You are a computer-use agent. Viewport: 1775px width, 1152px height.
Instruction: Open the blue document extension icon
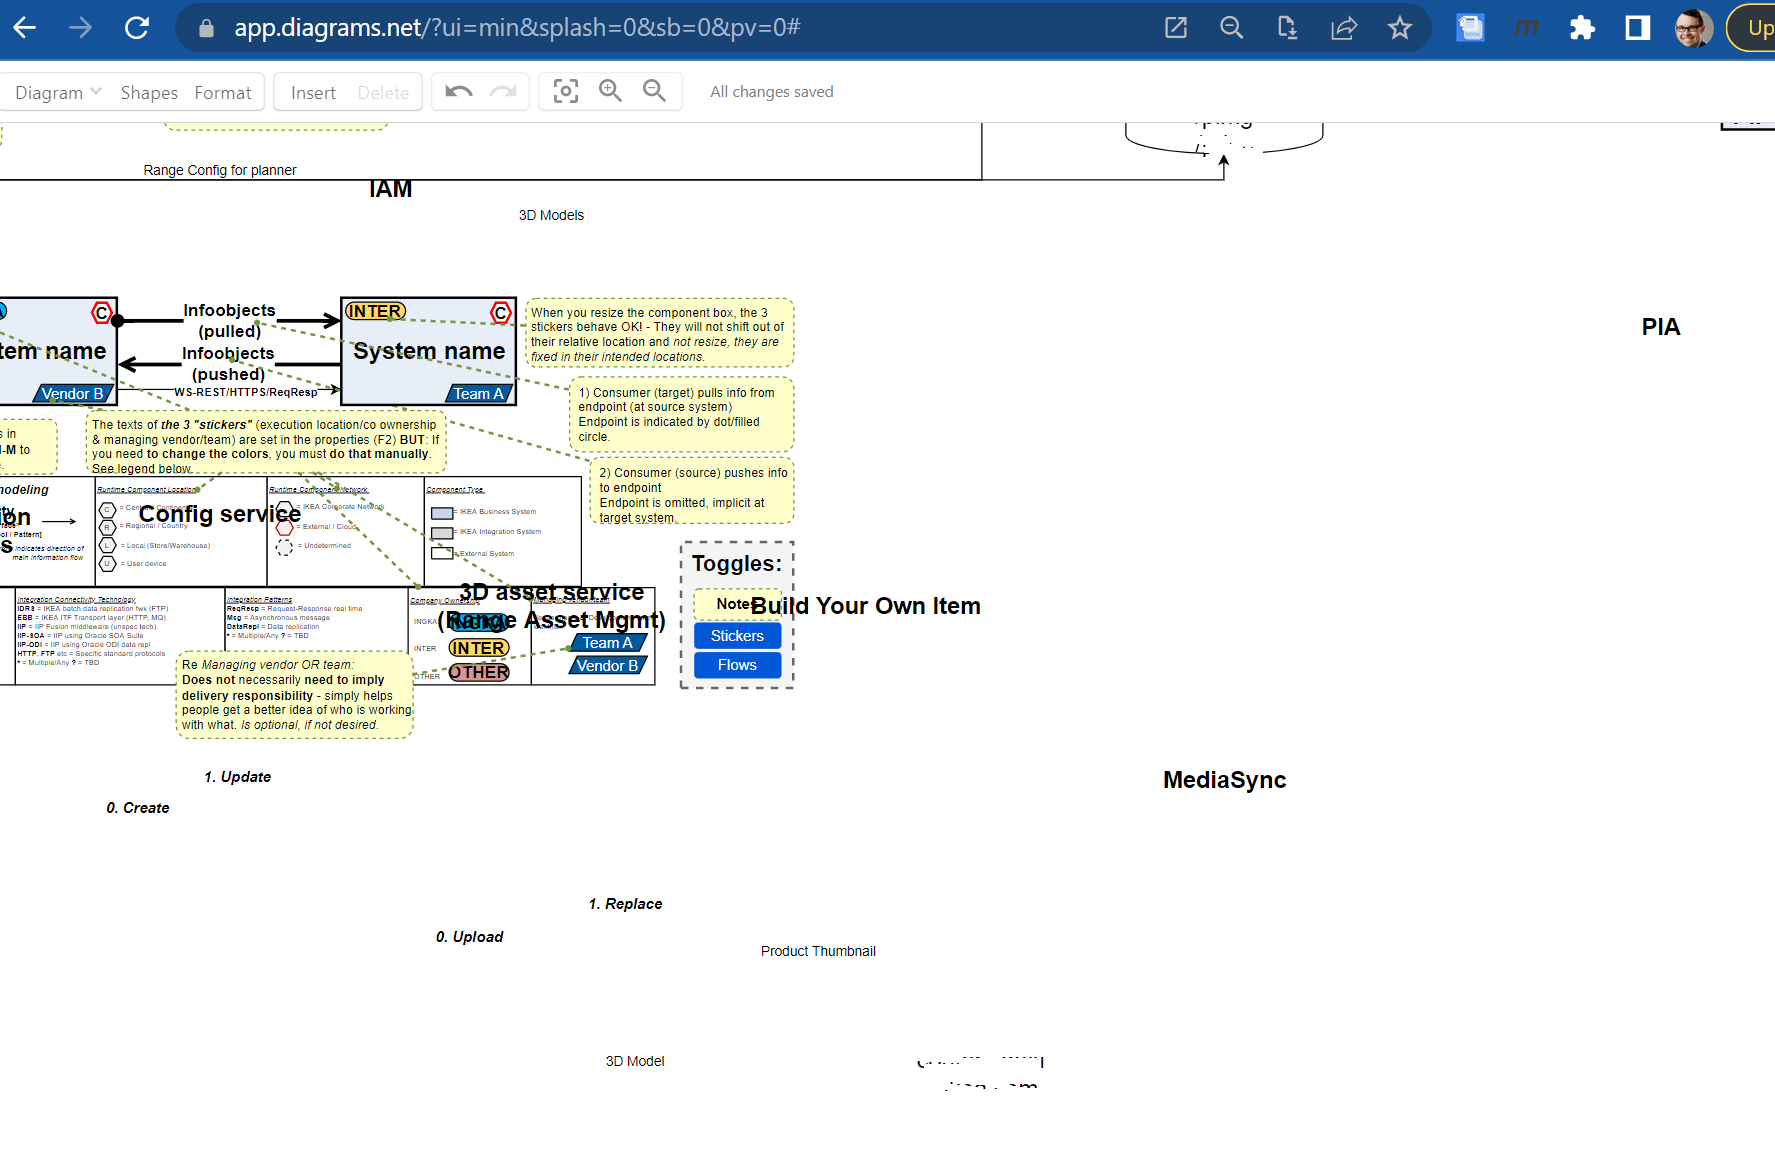1470,28
